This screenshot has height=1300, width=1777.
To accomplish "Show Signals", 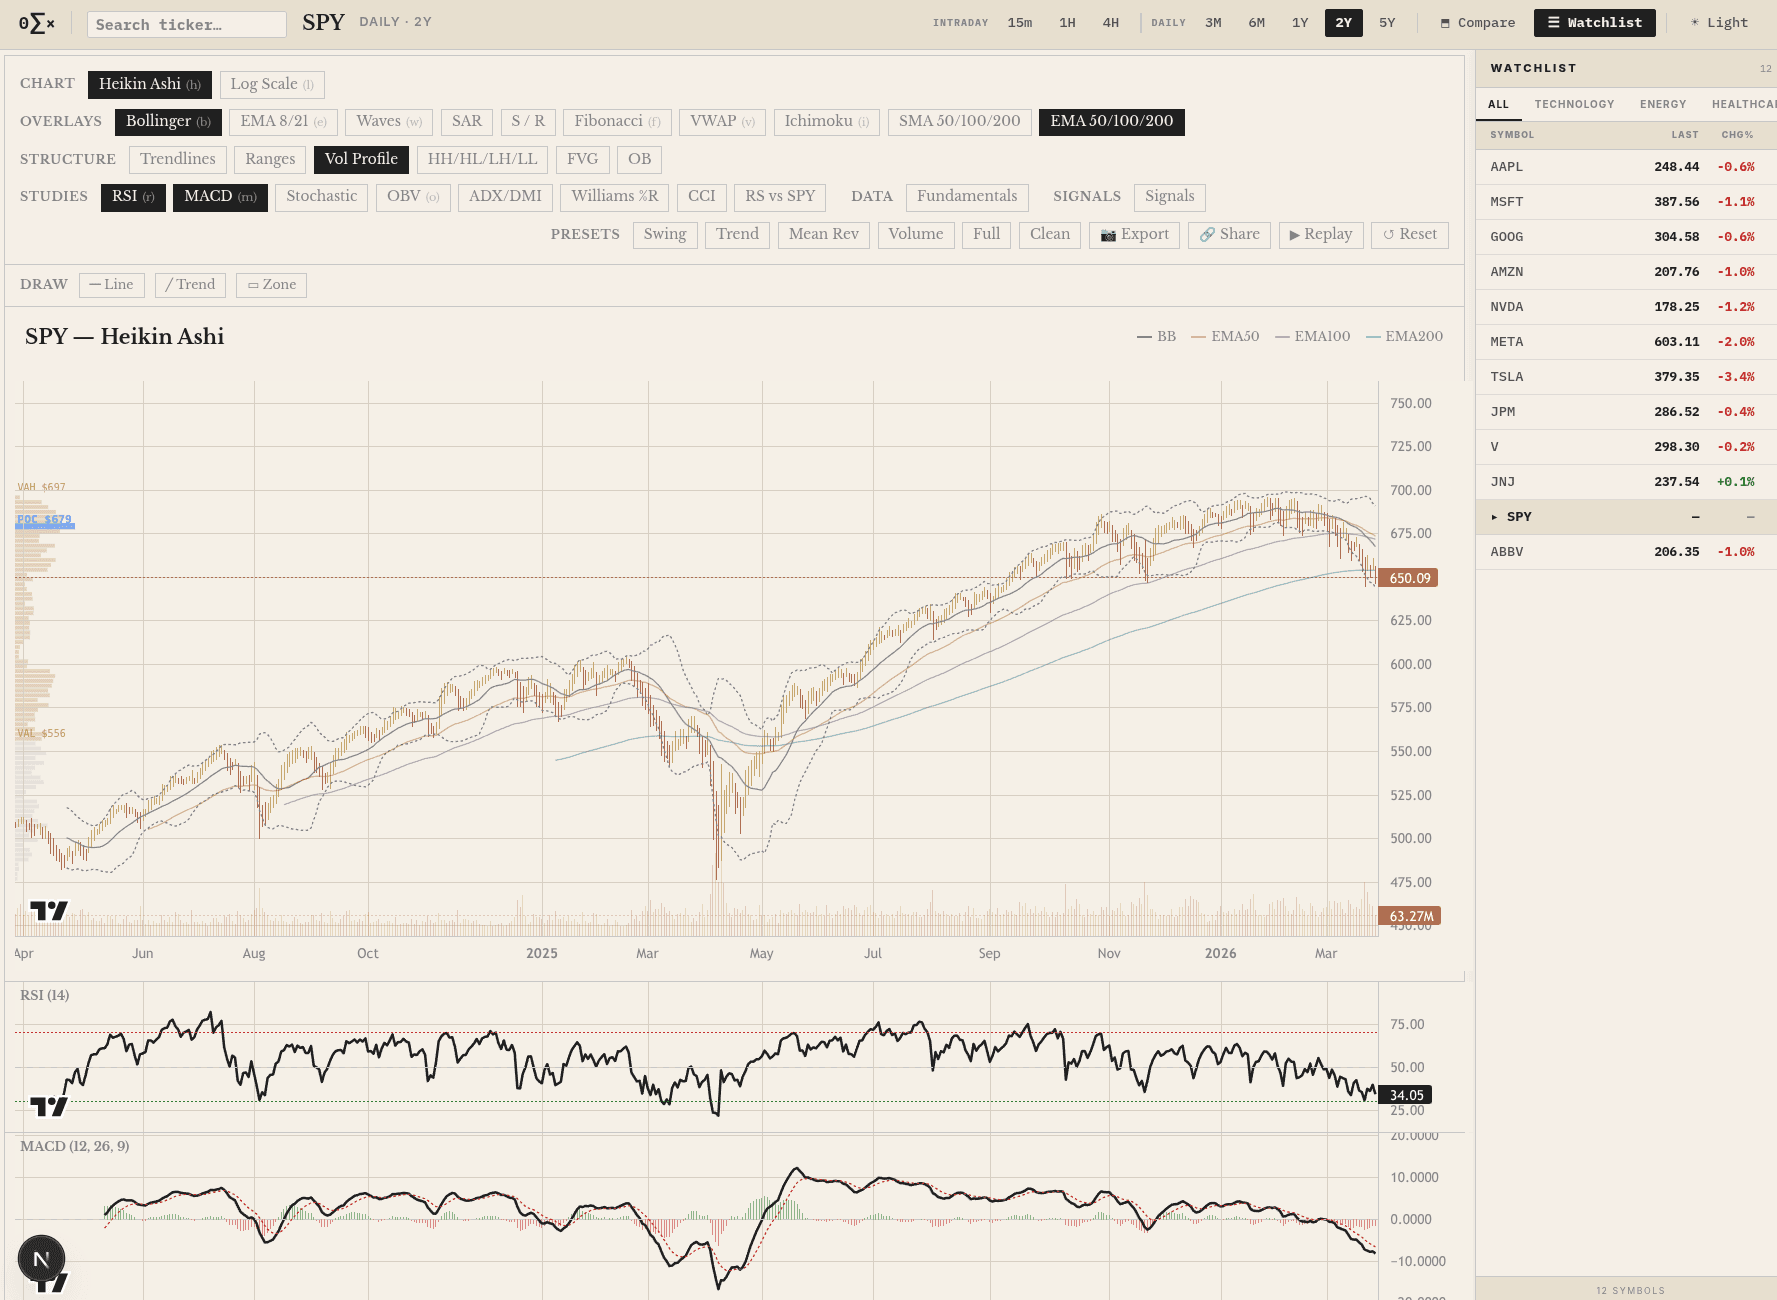I will coord(1170,197).
